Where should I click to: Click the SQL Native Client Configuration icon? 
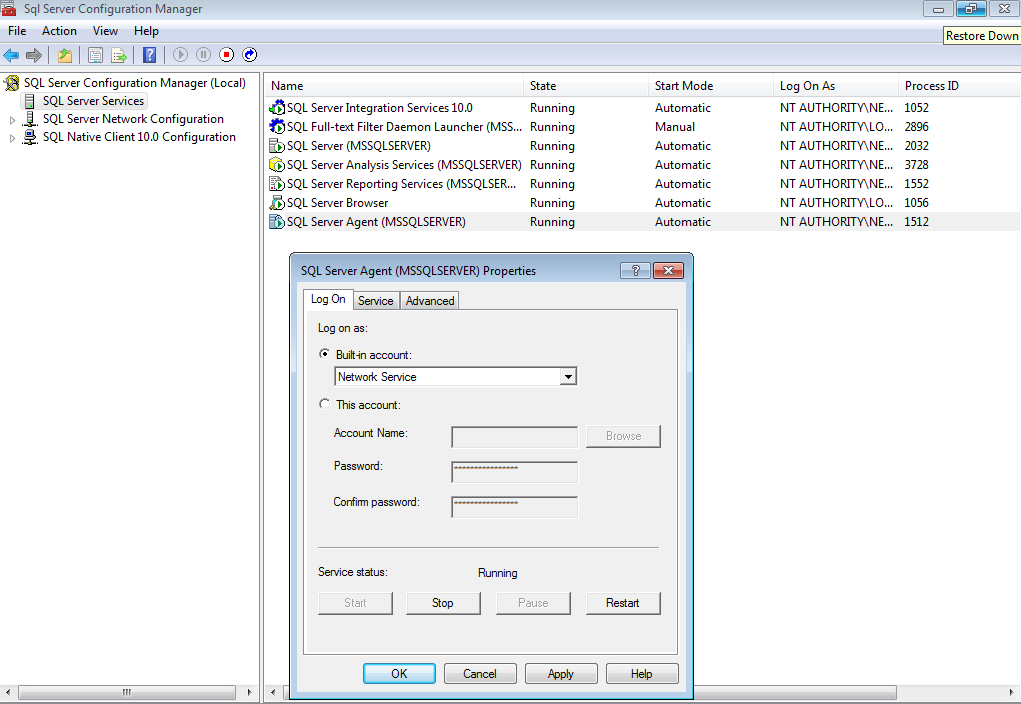point(29,137)
